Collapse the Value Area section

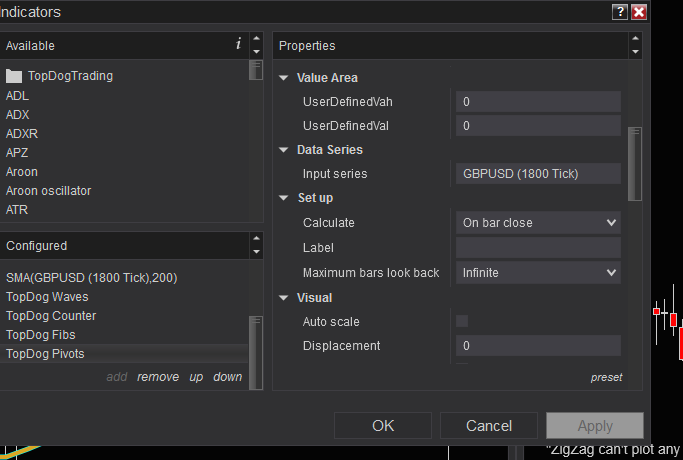pos(284,78)
